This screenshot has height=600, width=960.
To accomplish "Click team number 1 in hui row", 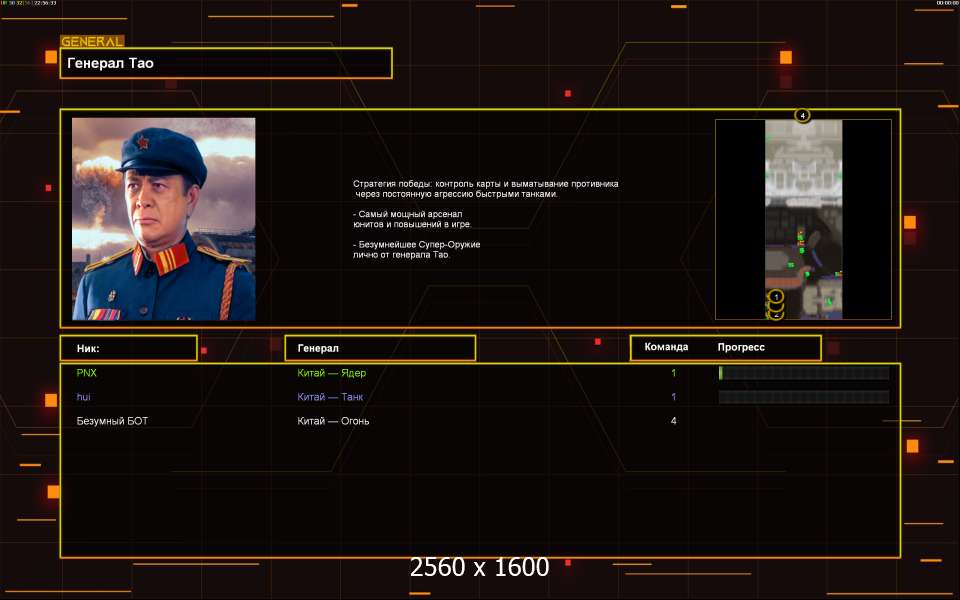I will [x=673, y=397].
